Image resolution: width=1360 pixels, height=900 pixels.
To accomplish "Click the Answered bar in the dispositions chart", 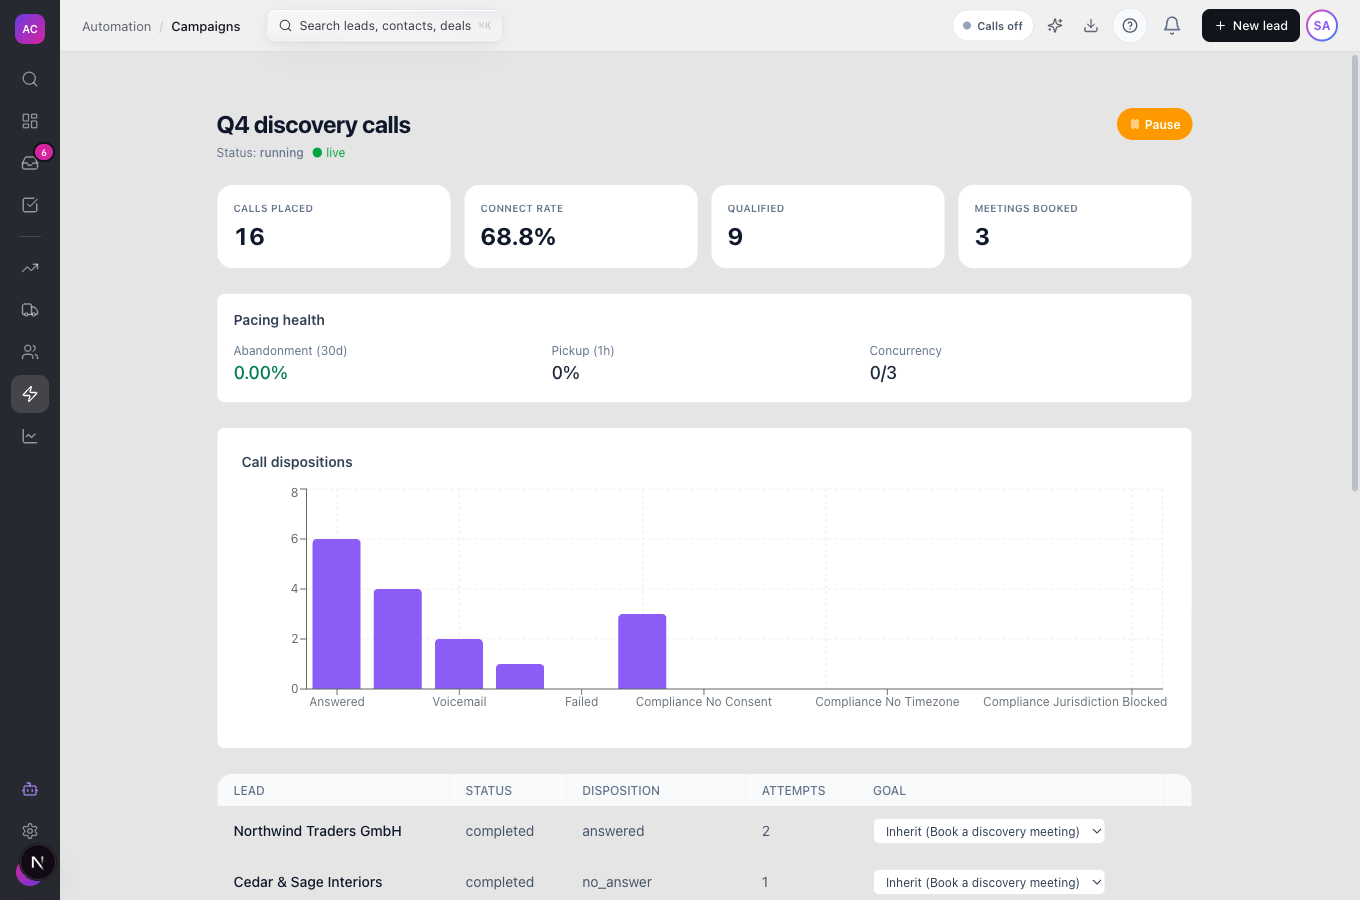I will 337,614.
